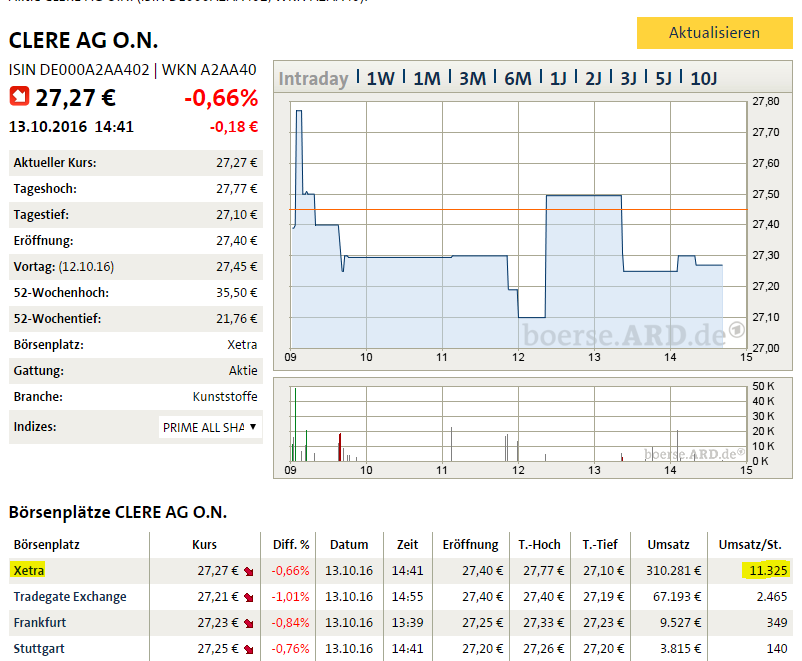Click the Gattung value Aktie

click(x=243, y=370)
